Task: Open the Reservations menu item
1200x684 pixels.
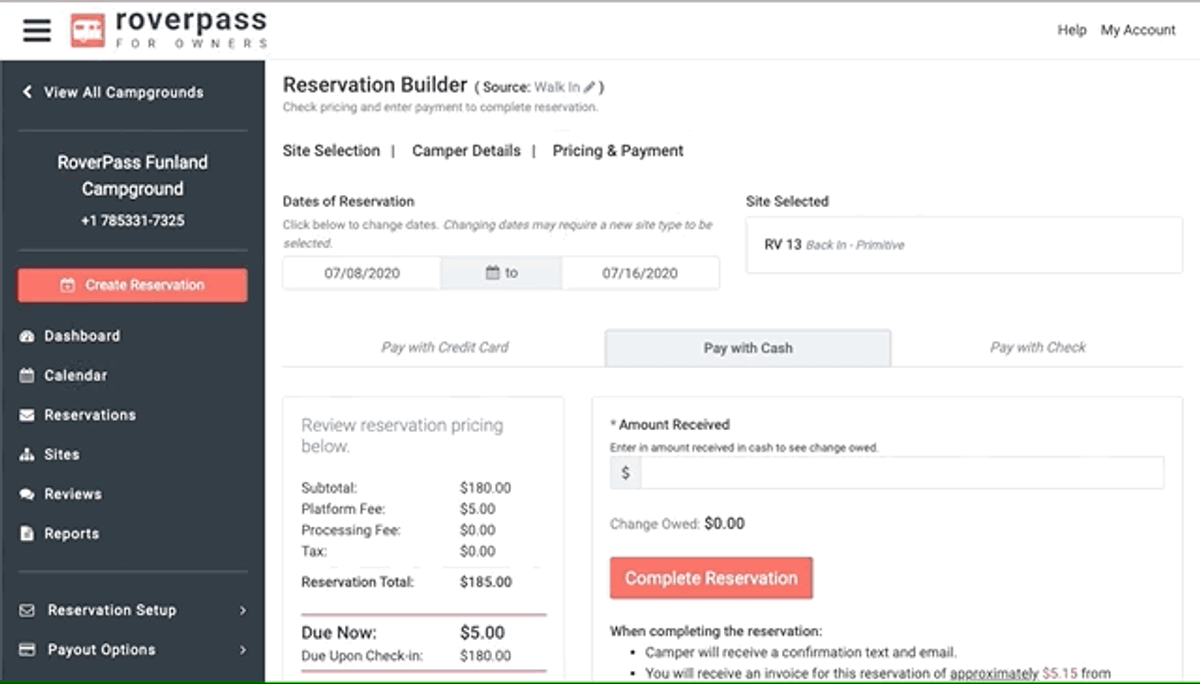Action: tap(90, 415)
